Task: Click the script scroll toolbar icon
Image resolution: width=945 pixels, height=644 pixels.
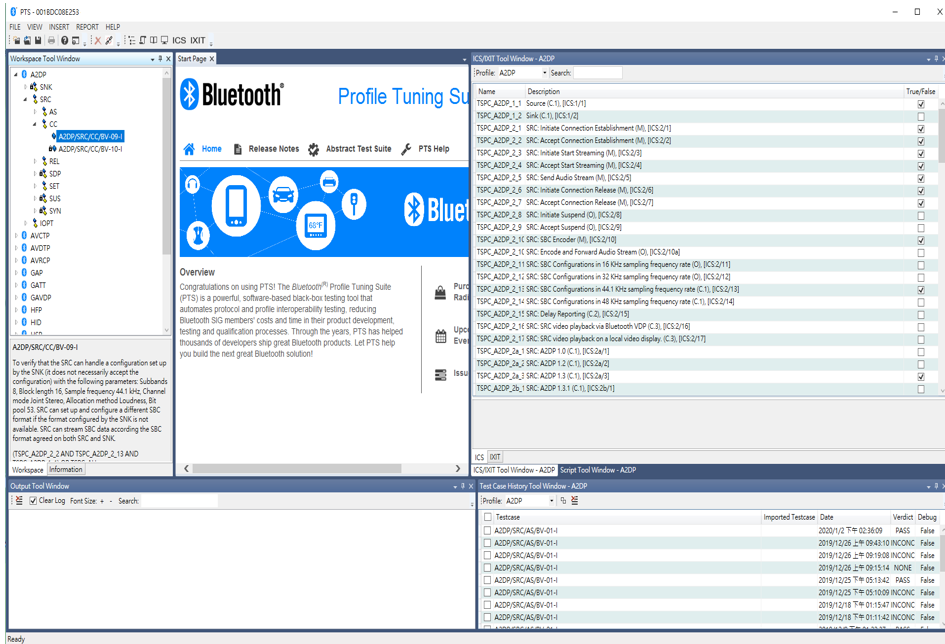Action: pyautogui.click(x=143, y=40)
